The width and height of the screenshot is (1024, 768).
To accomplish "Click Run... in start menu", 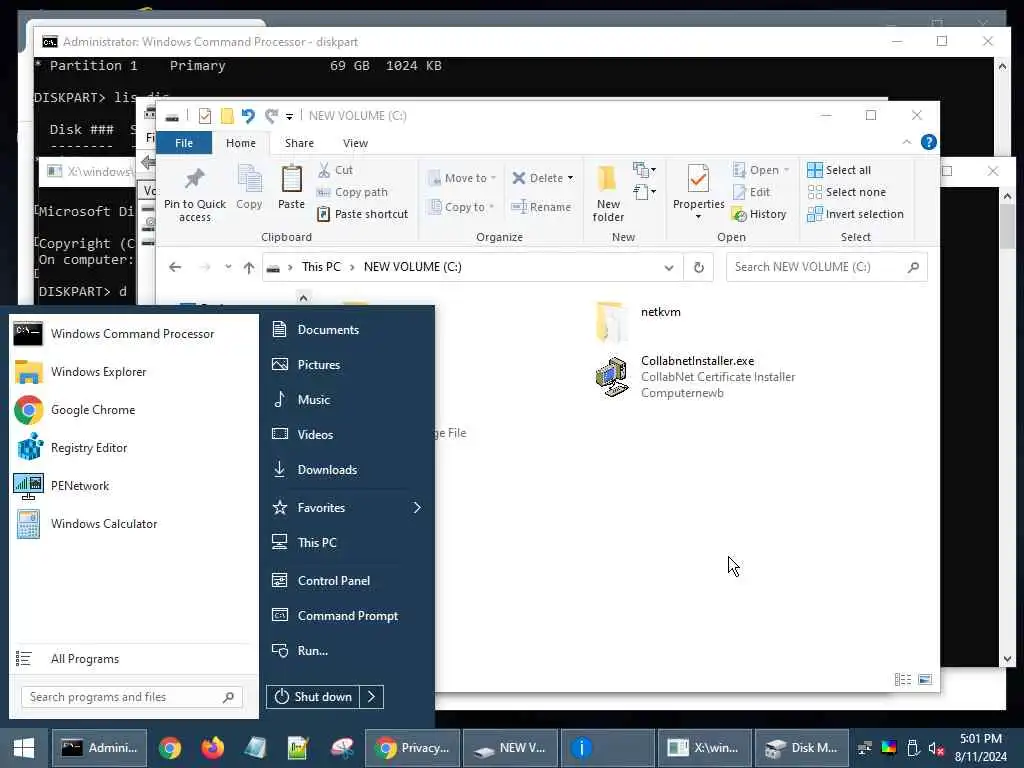I will (300, 650).
